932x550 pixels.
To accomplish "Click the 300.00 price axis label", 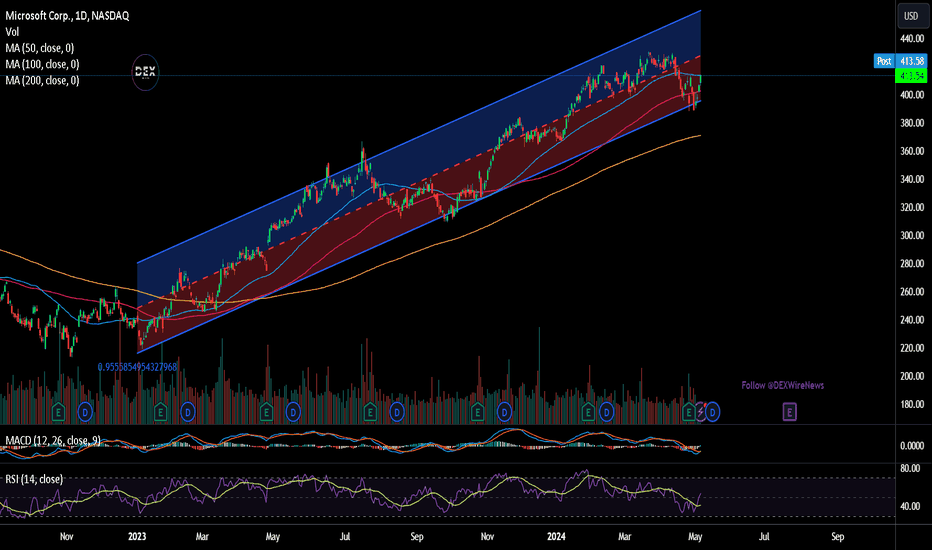I will coord(912,235).
